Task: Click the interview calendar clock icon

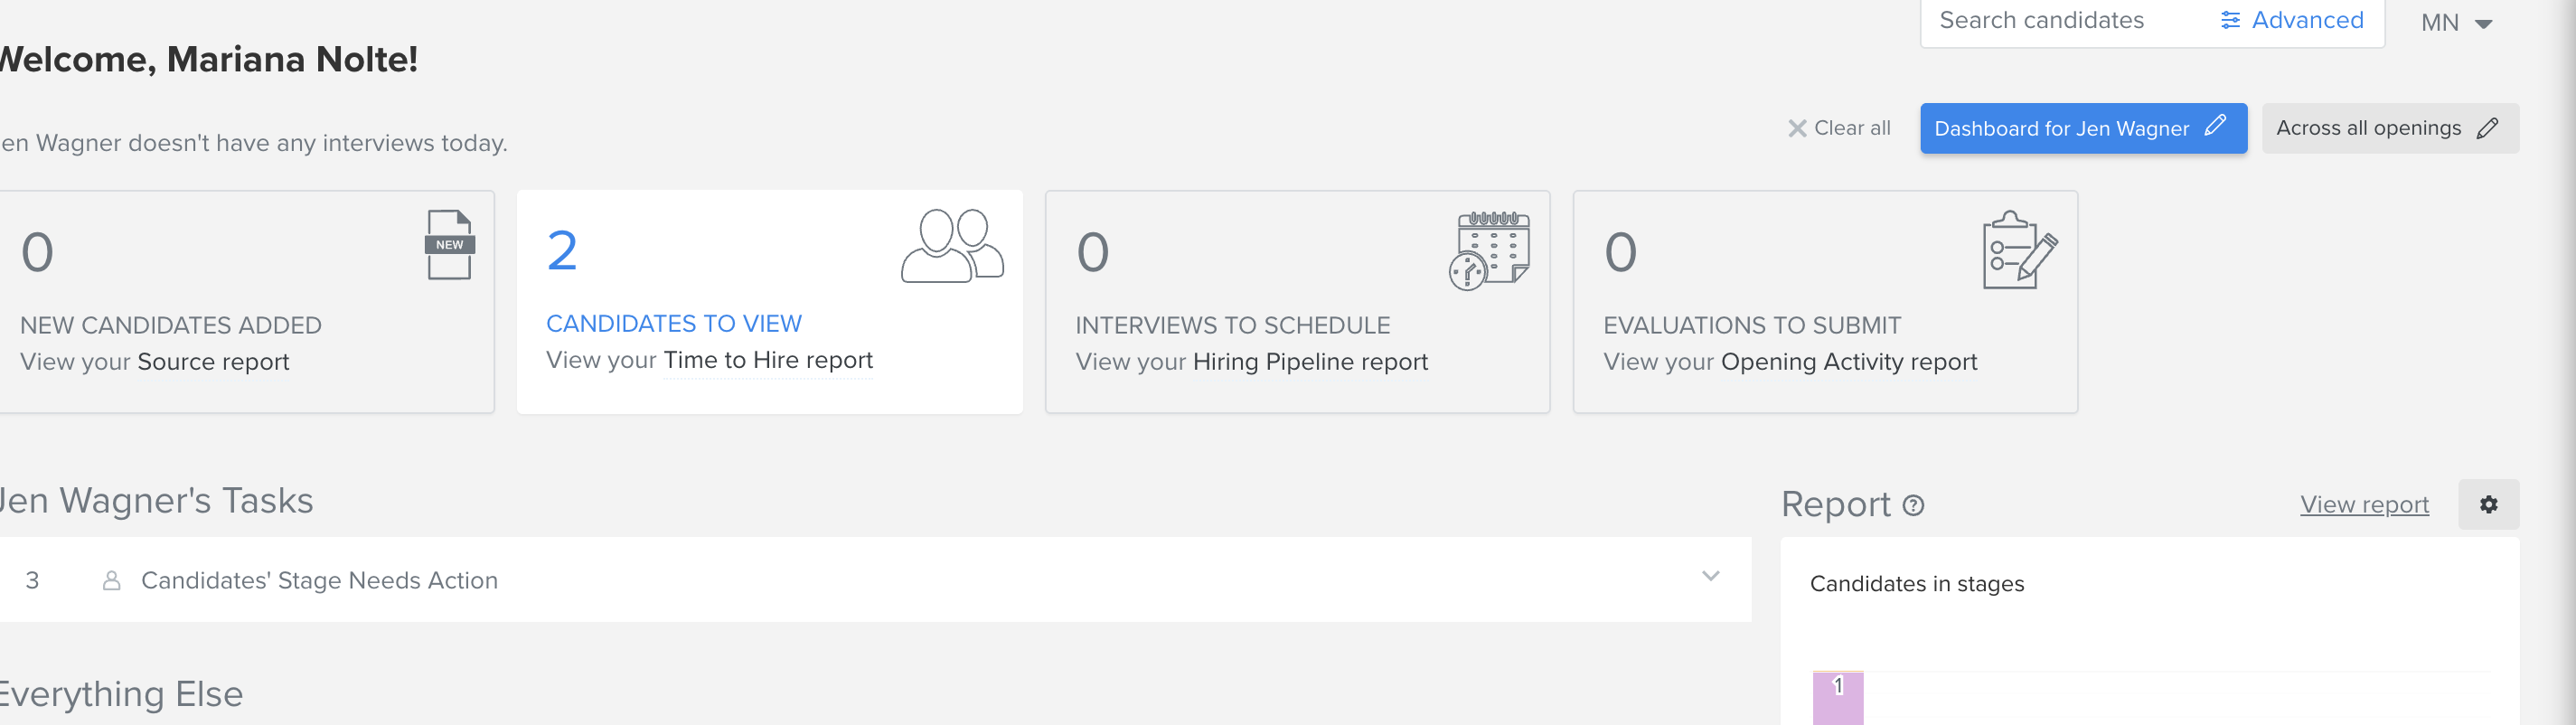Action: [1489, 250]
